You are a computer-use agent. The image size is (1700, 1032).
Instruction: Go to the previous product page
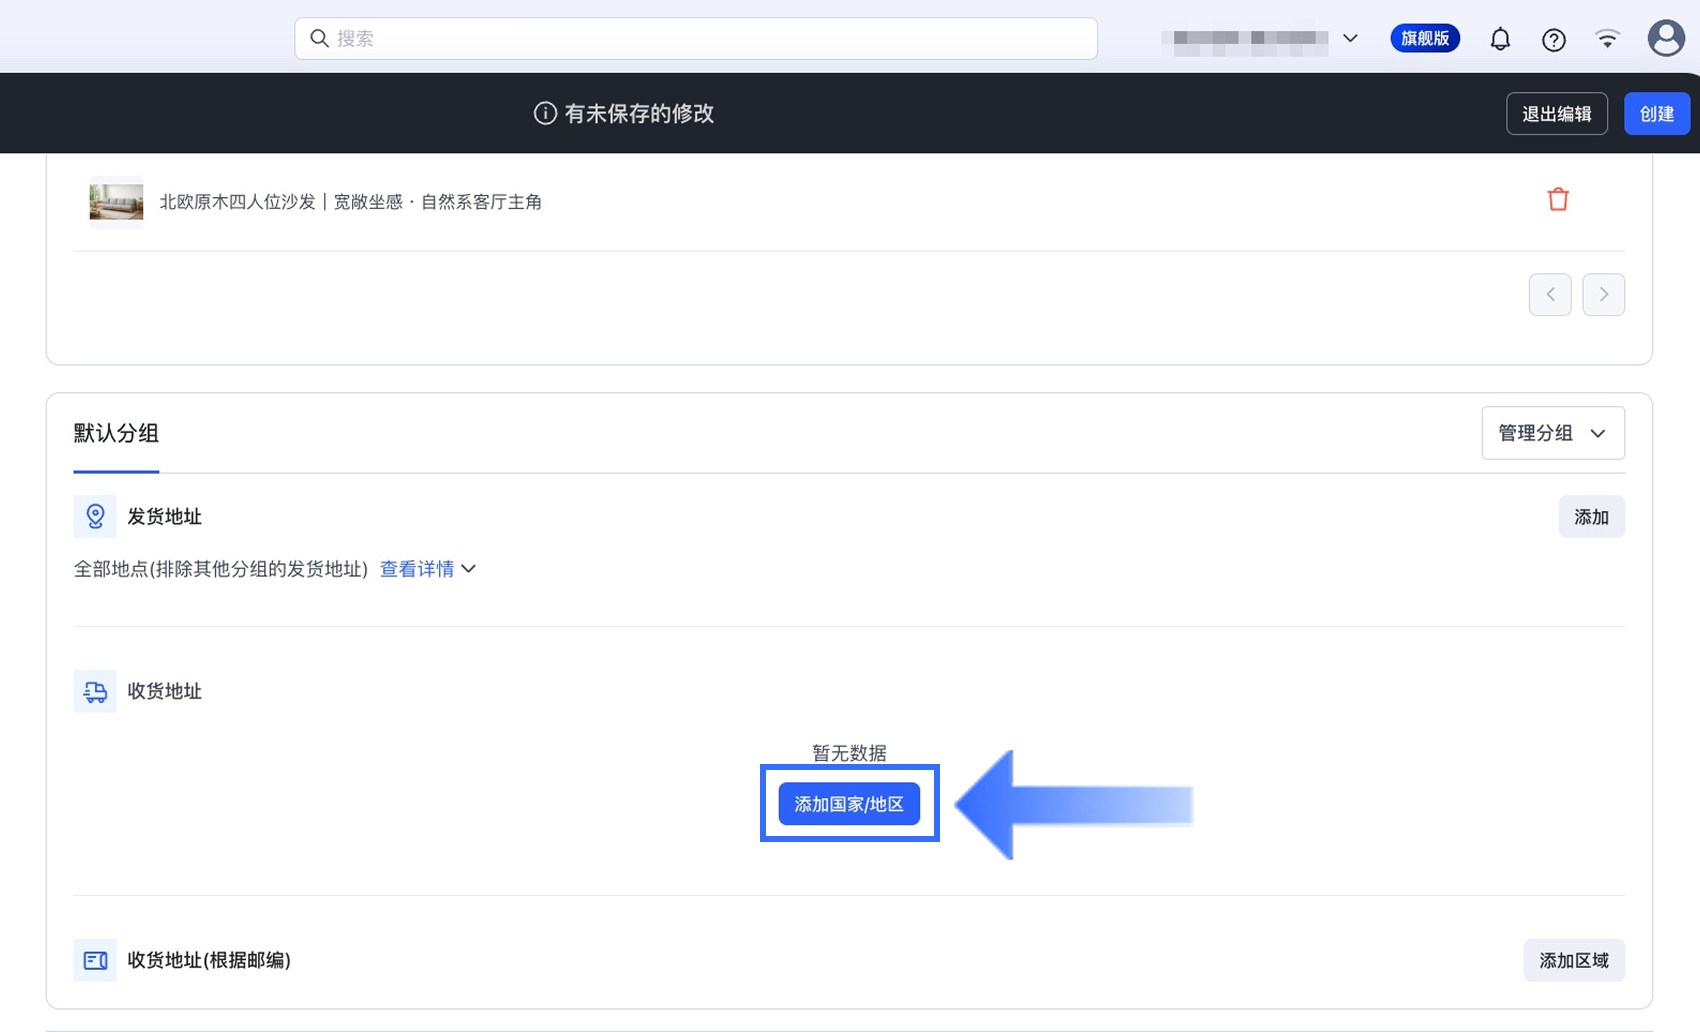point(1550,294)
